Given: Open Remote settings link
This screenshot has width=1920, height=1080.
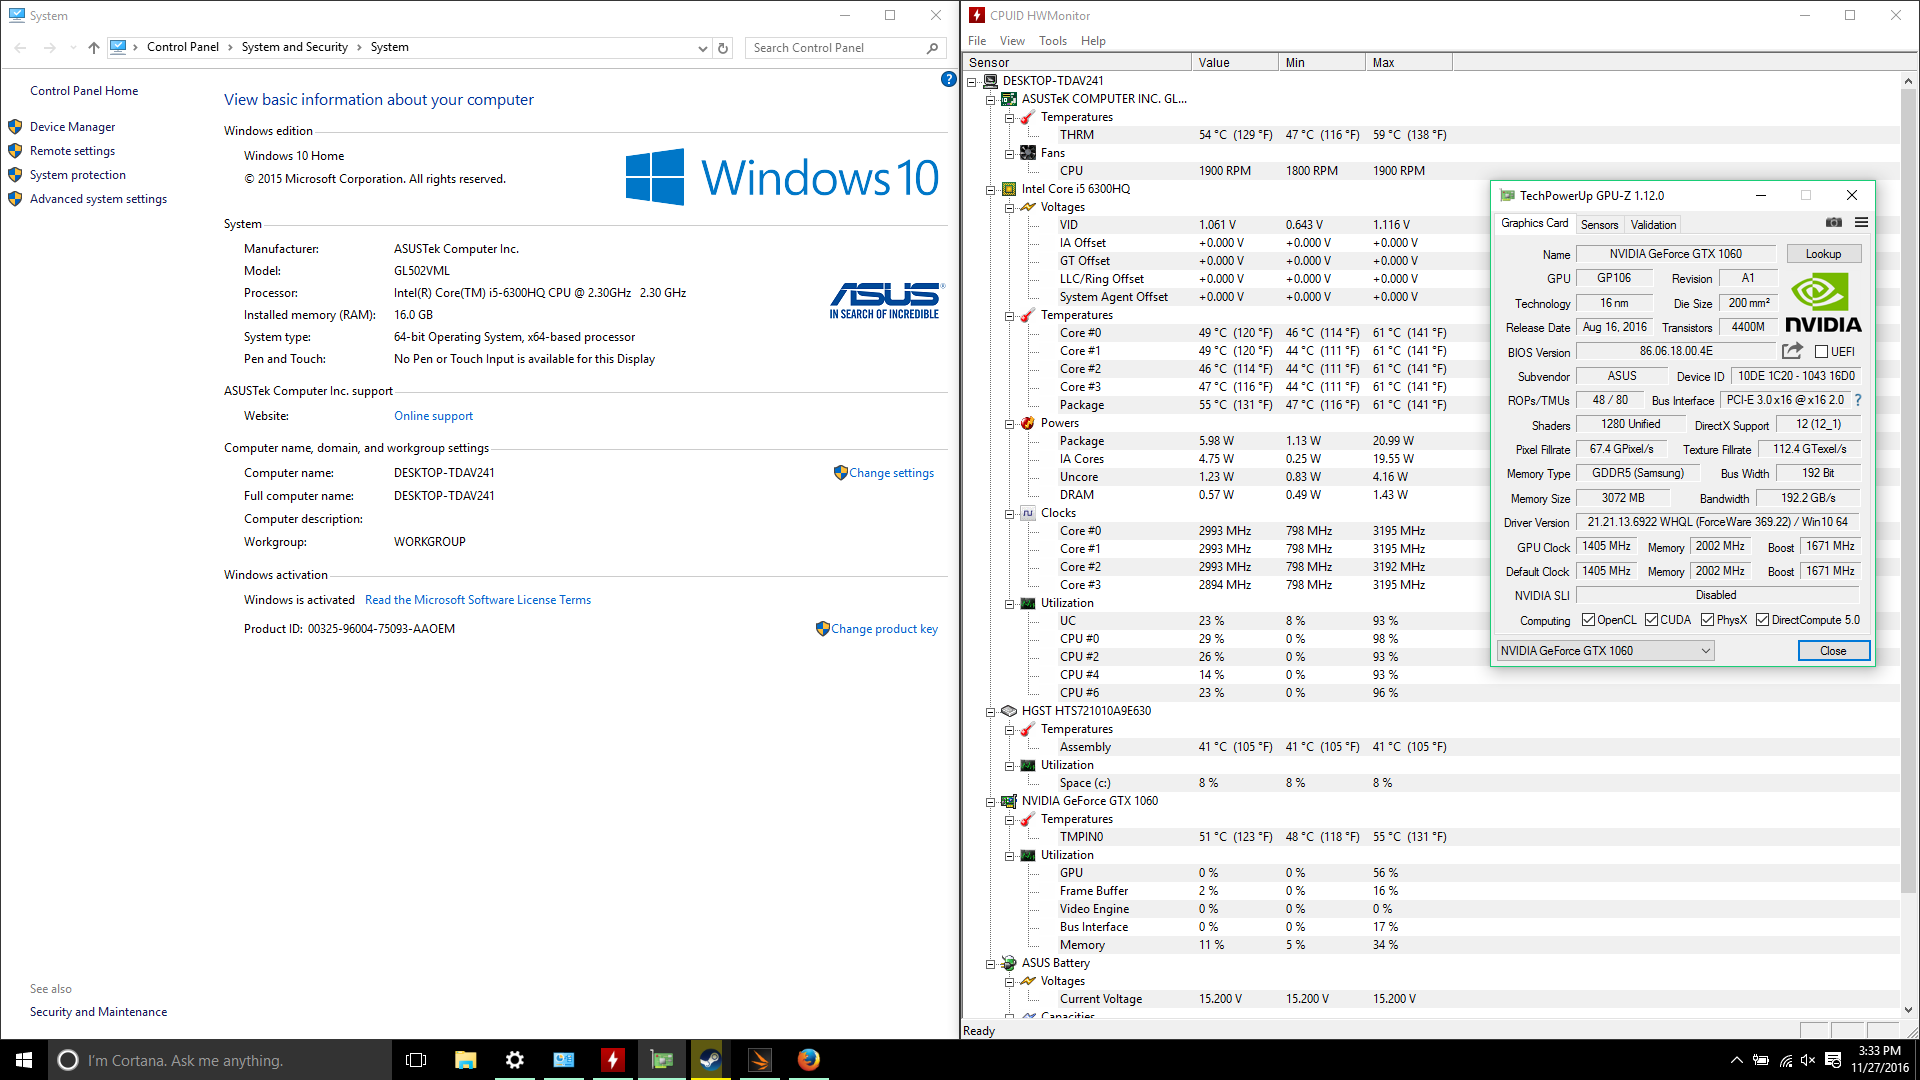Looking at the screenshot, I should [x=72, y=151].
